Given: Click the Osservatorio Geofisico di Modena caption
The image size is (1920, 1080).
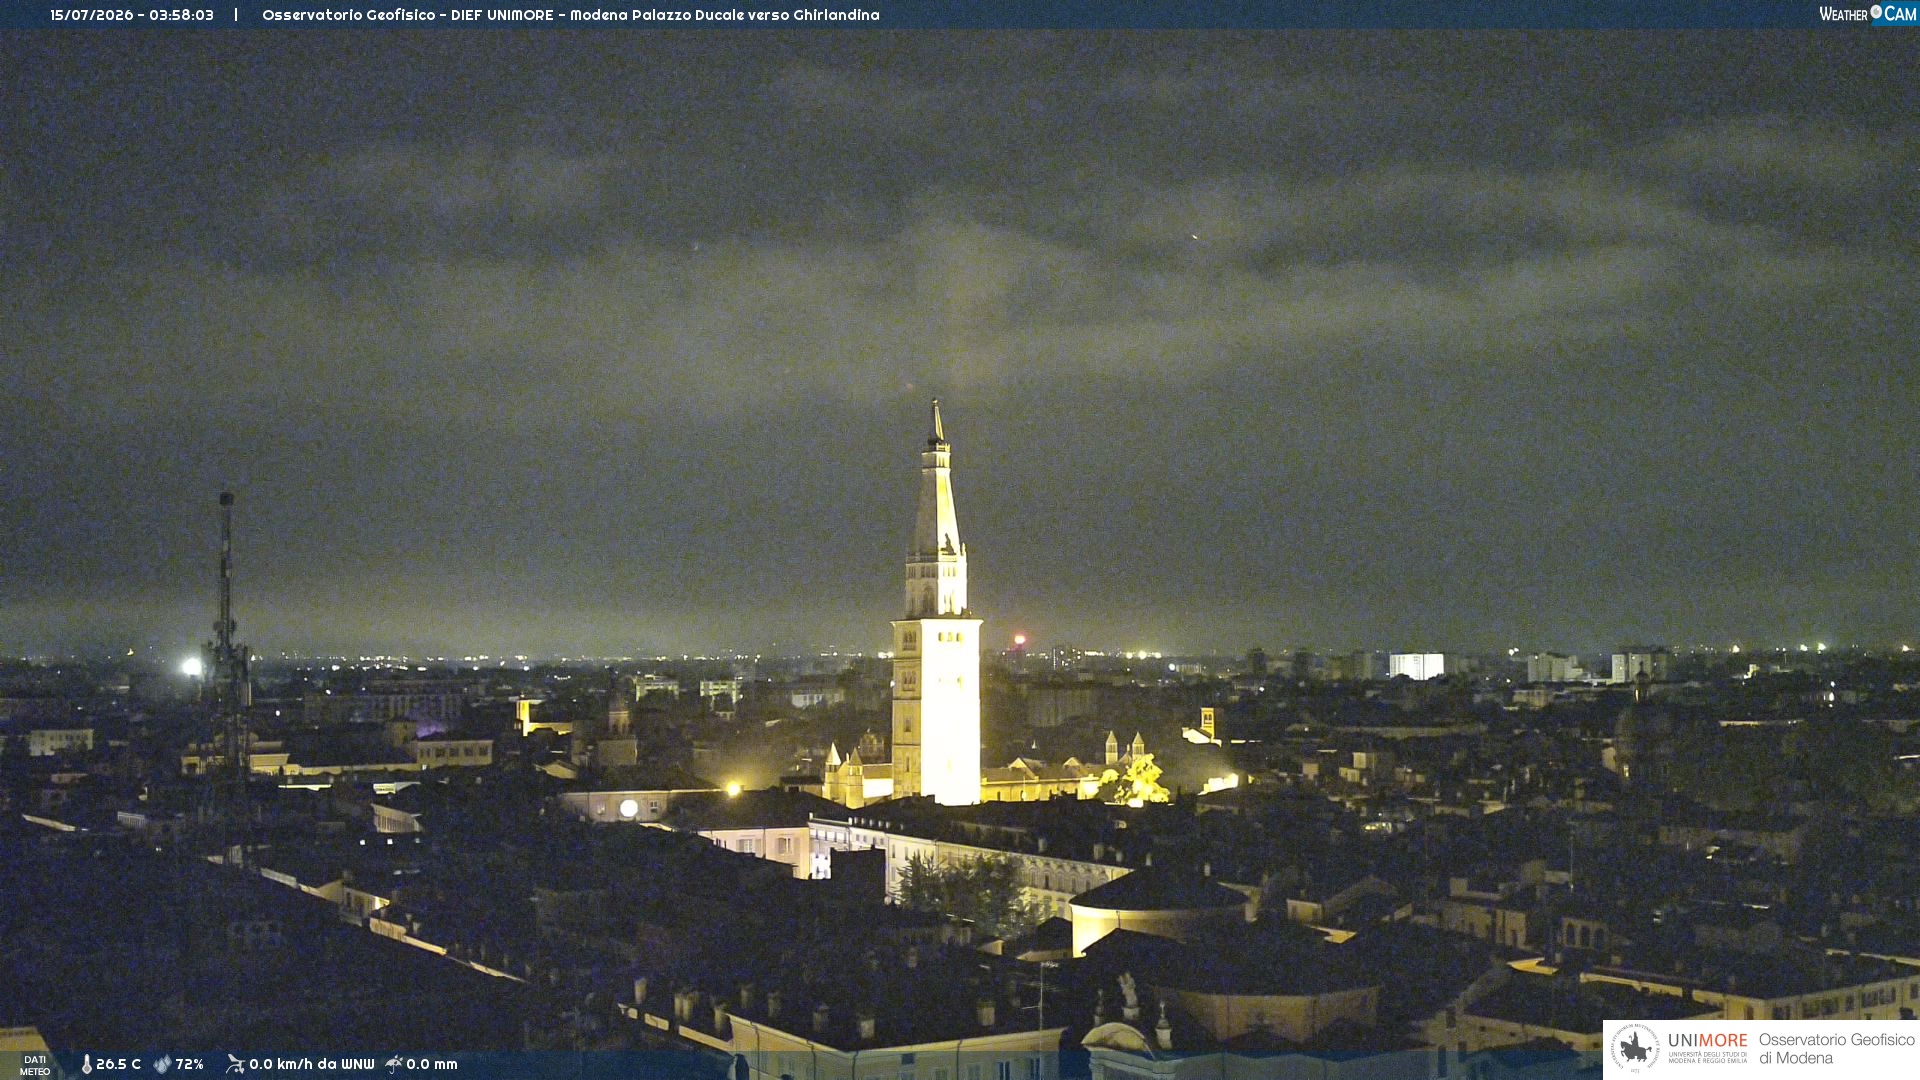Looking at the screenshot, I should coord(1837,1049).
